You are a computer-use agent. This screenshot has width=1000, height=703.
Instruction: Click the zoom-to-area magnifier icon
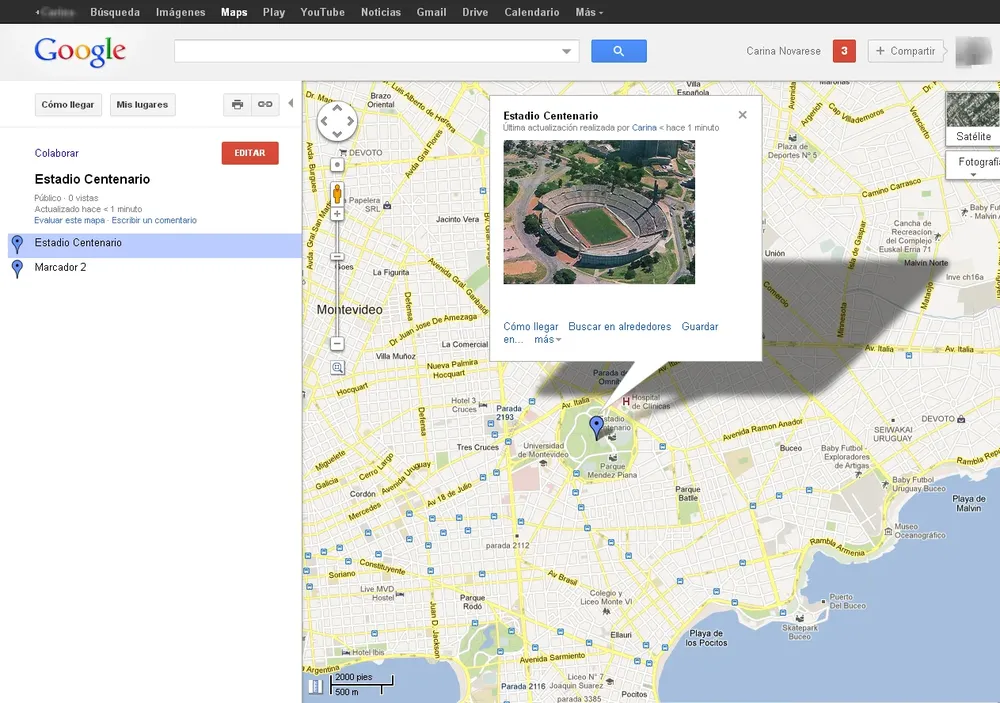point(337,367)
